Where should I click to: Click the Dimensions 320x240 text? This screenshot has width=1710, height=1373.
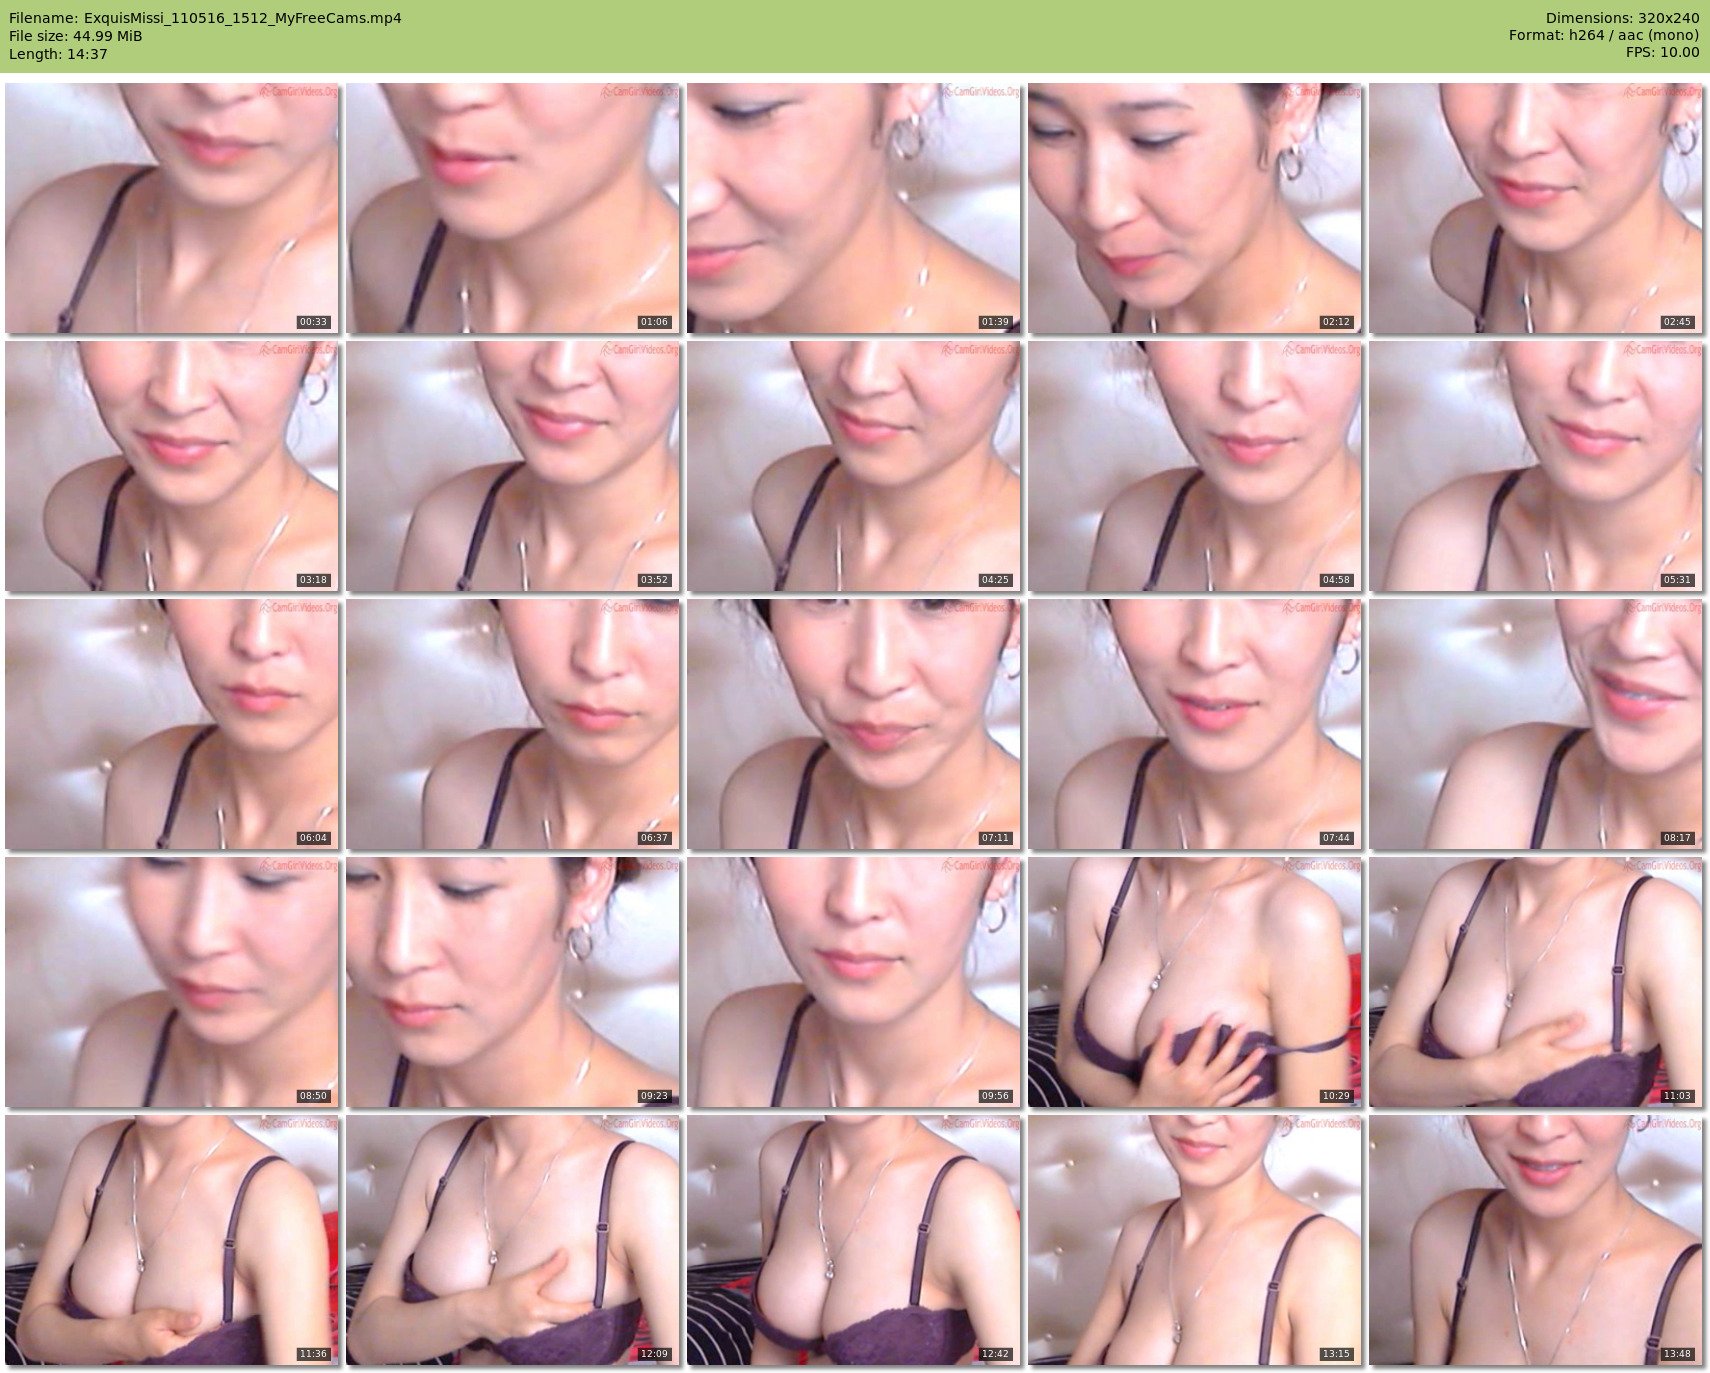tap(1622, 18)
